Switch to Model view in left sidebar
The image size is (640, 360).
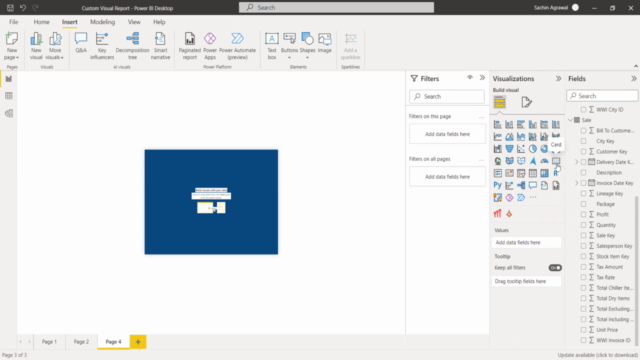click(x=9, y=113)
